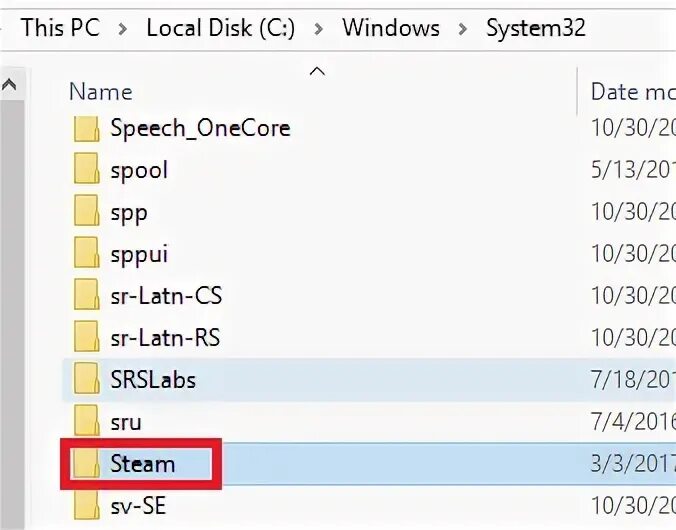
Task: Select the sr-Latn-RS folder icon
Action: (87, 338)
